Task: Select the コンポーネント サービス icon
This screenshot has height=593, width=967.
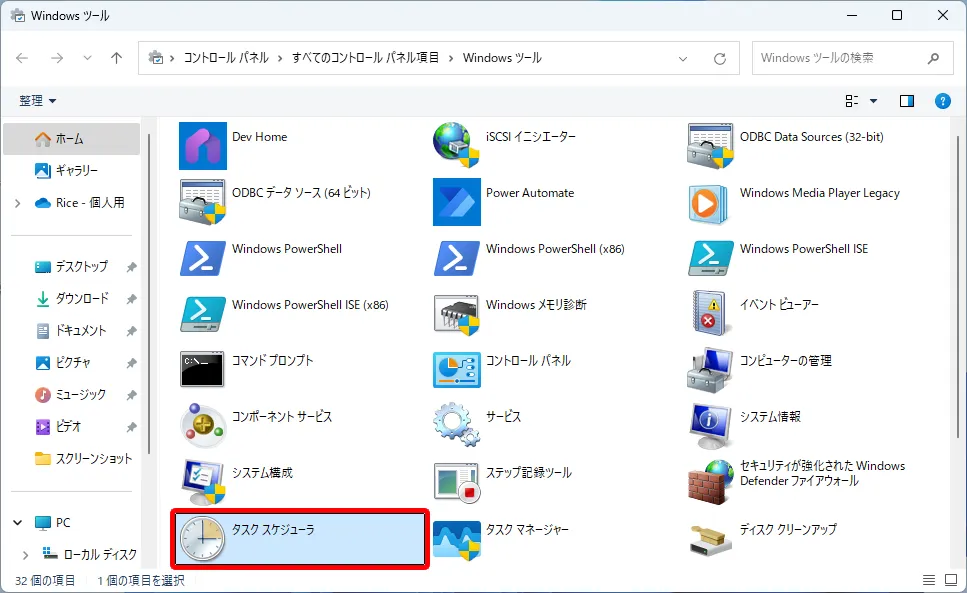Action: tap(203, 425)
